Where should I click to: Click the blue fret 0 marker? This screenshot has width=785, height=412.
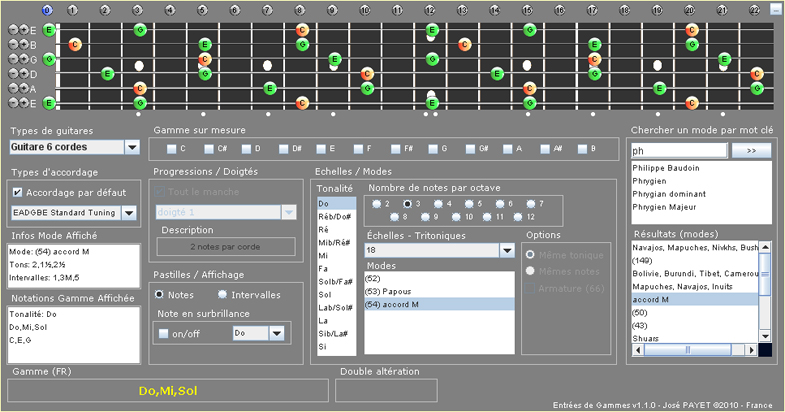pyautogui.click(x=47, y=10)
